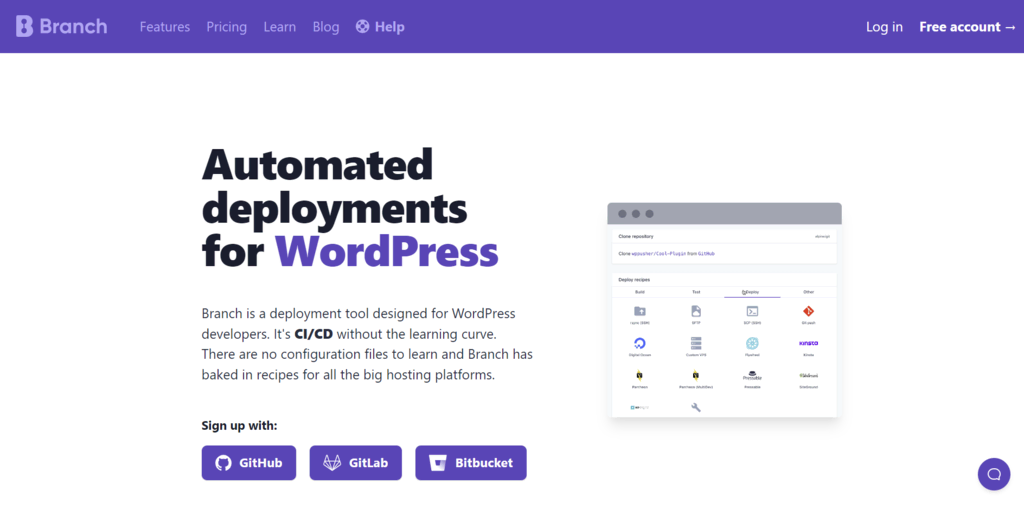Screen dimensions: 1024x510
Task: Switch to the Build tab in recipes
Action: (x=640, y=292)
